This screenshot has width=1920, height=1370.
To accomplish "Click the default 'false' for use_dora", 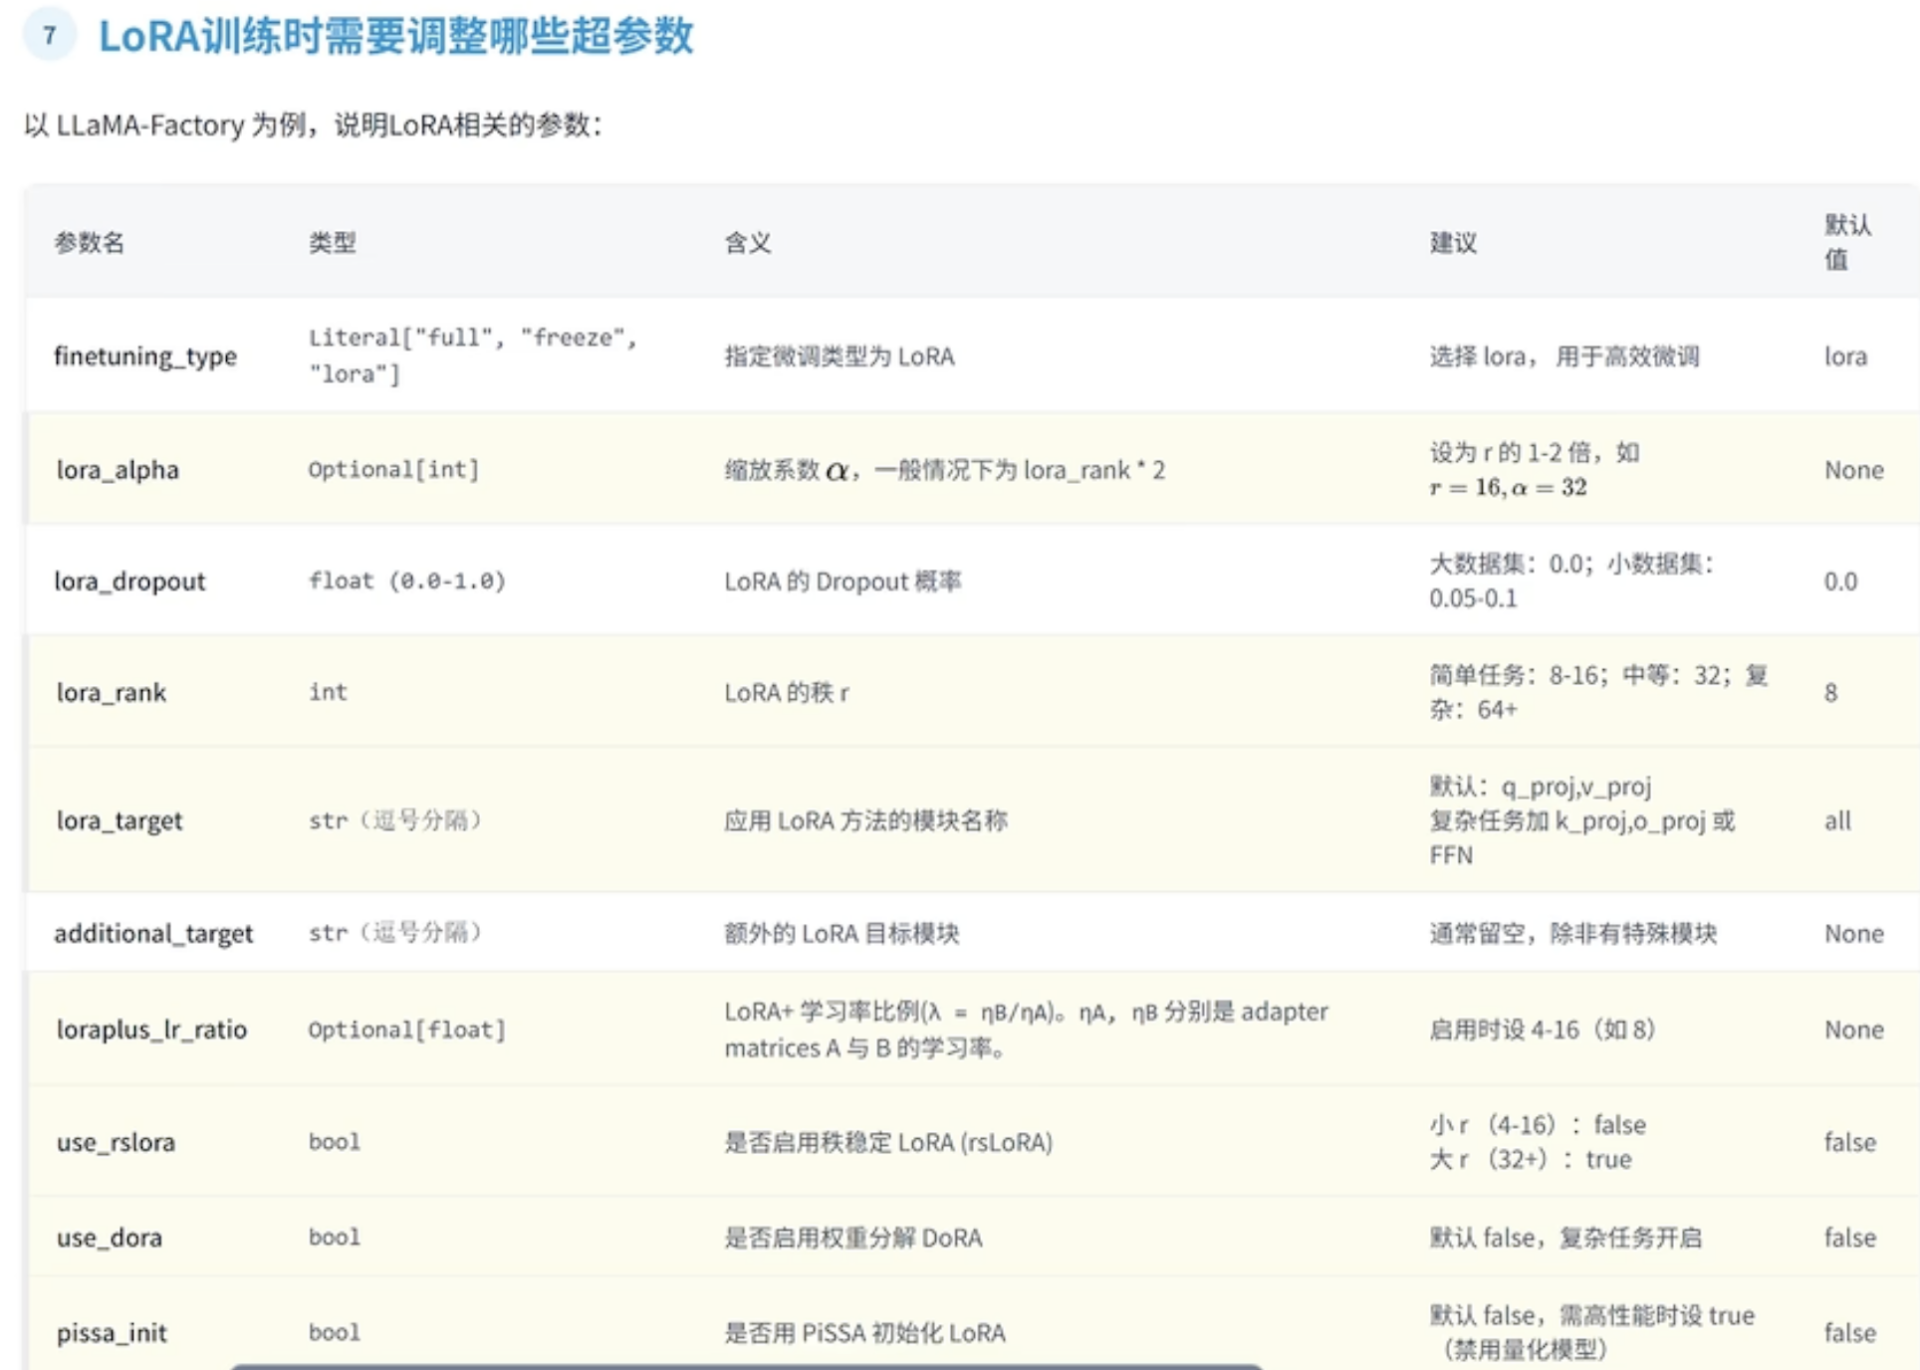I will tap(1850, 1237).
